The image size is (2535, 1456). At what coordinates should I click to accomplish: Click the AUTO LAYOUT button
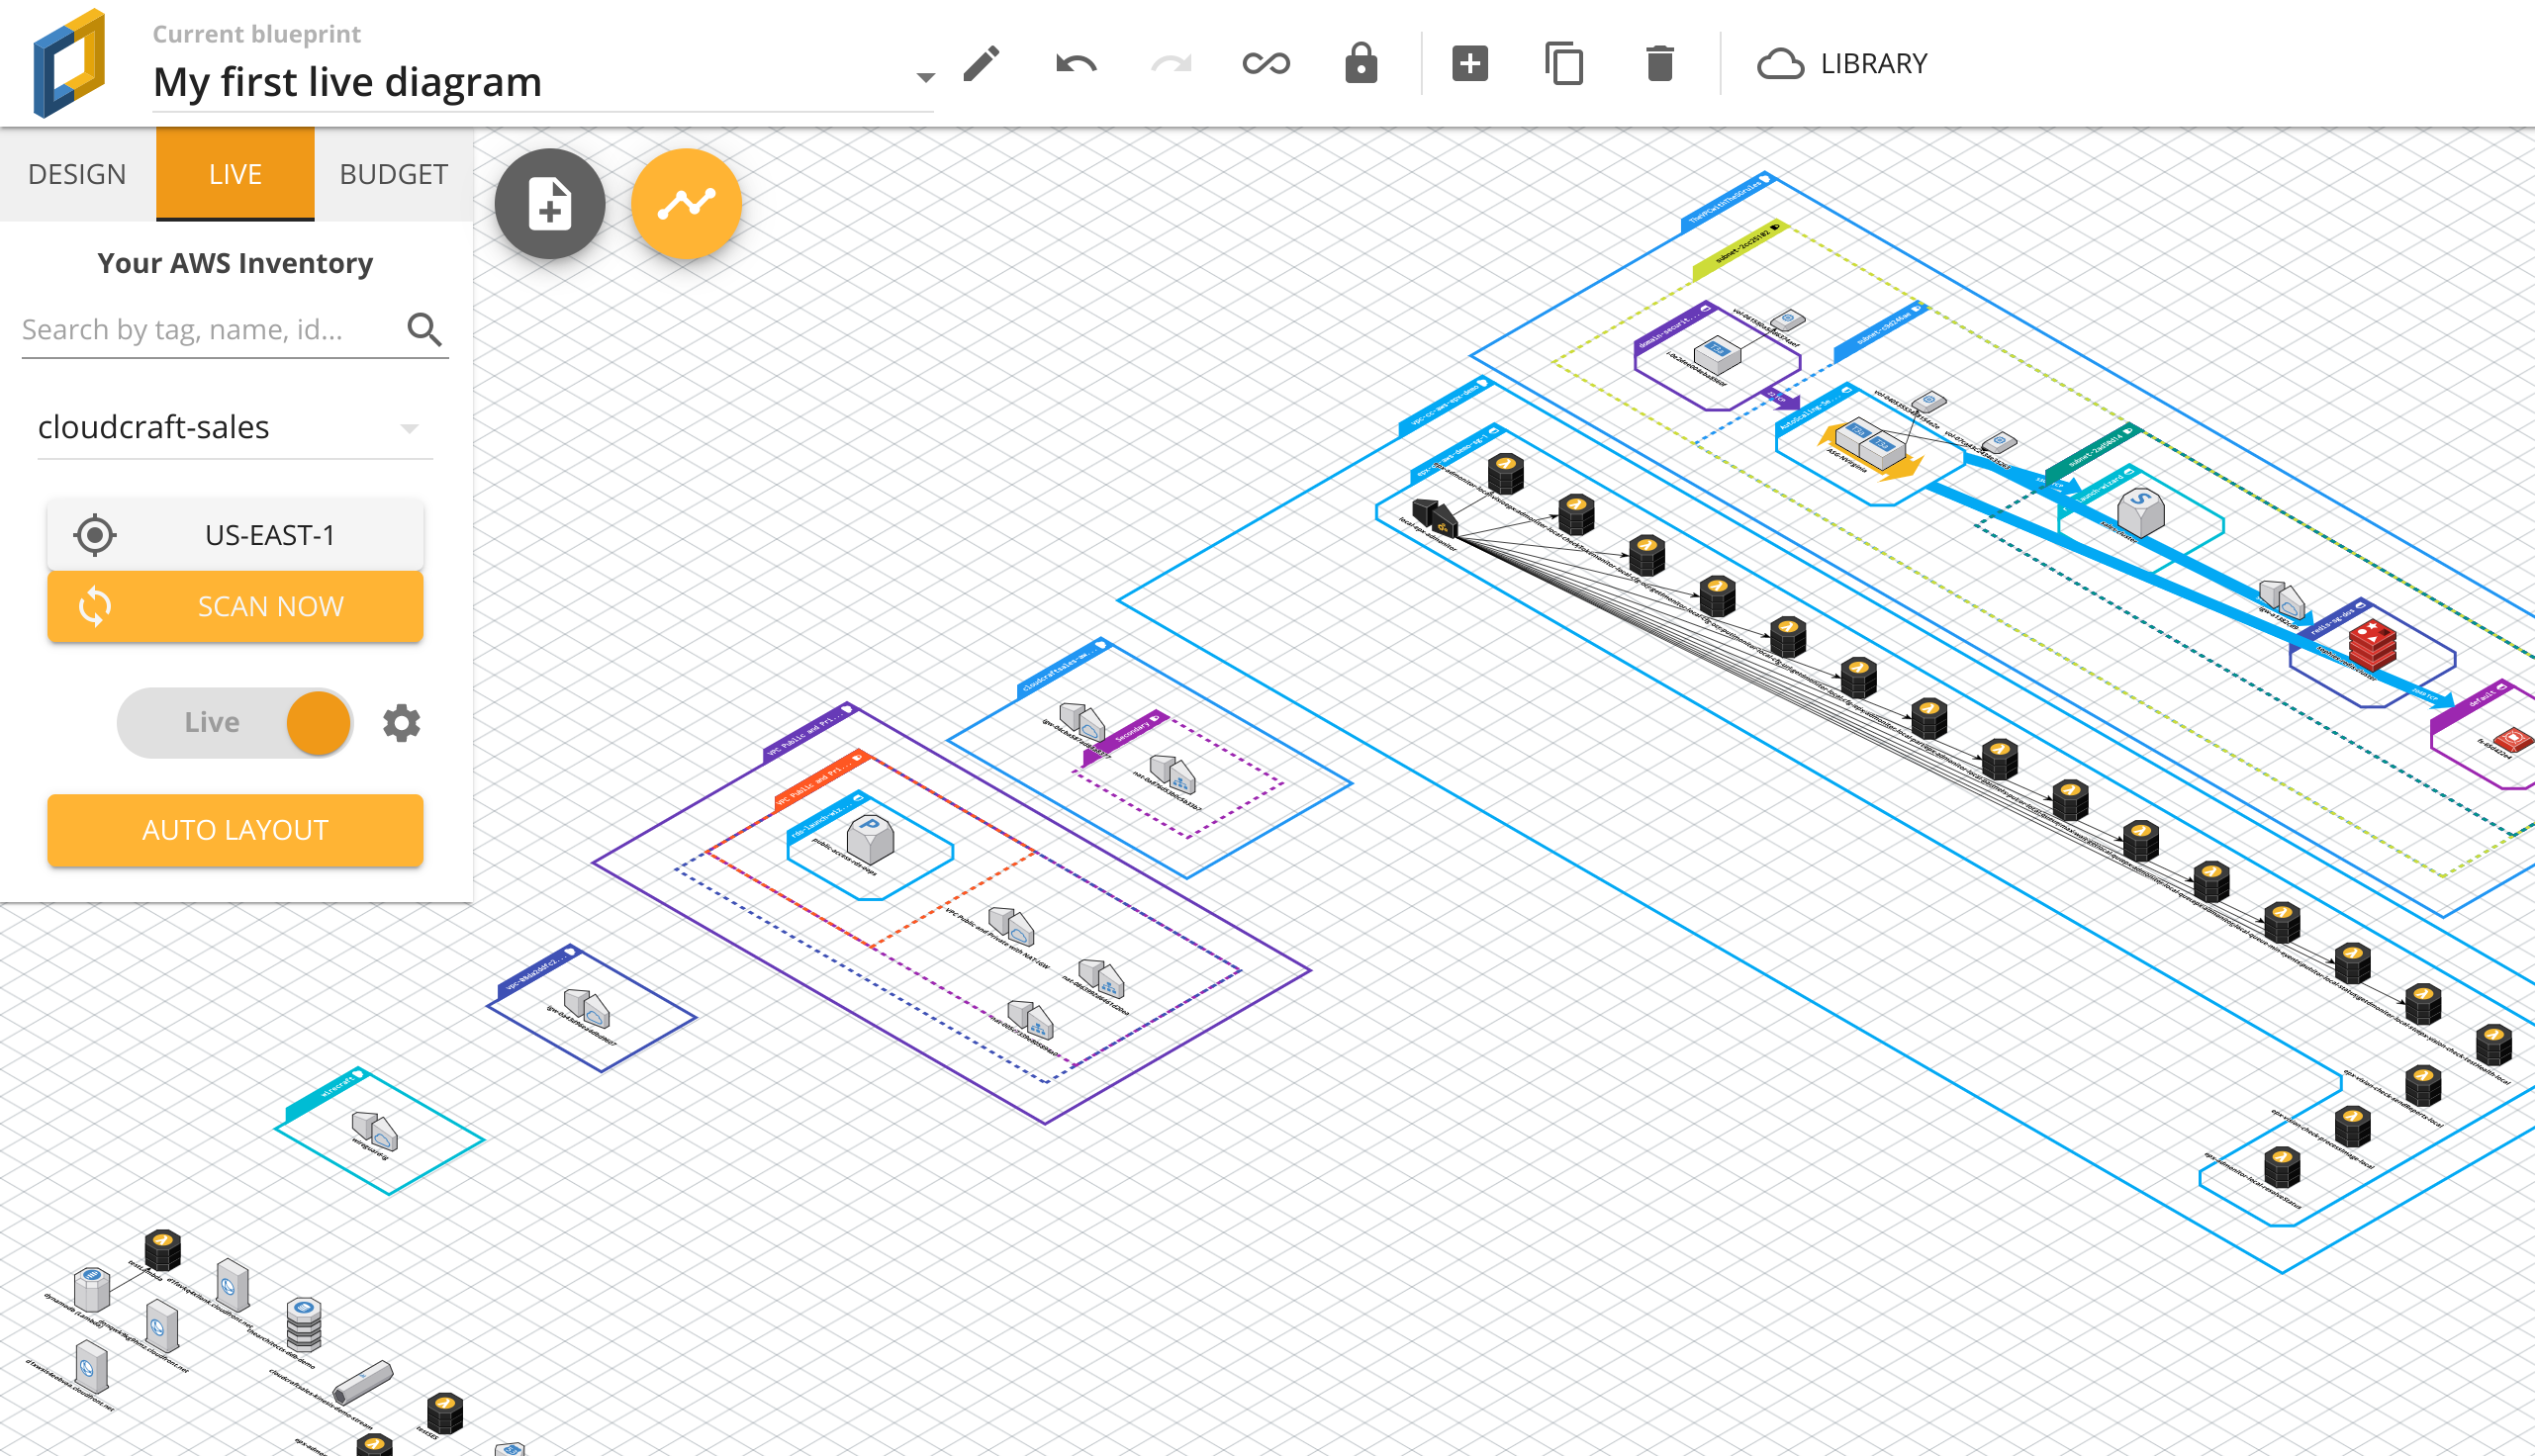(235, 829)
